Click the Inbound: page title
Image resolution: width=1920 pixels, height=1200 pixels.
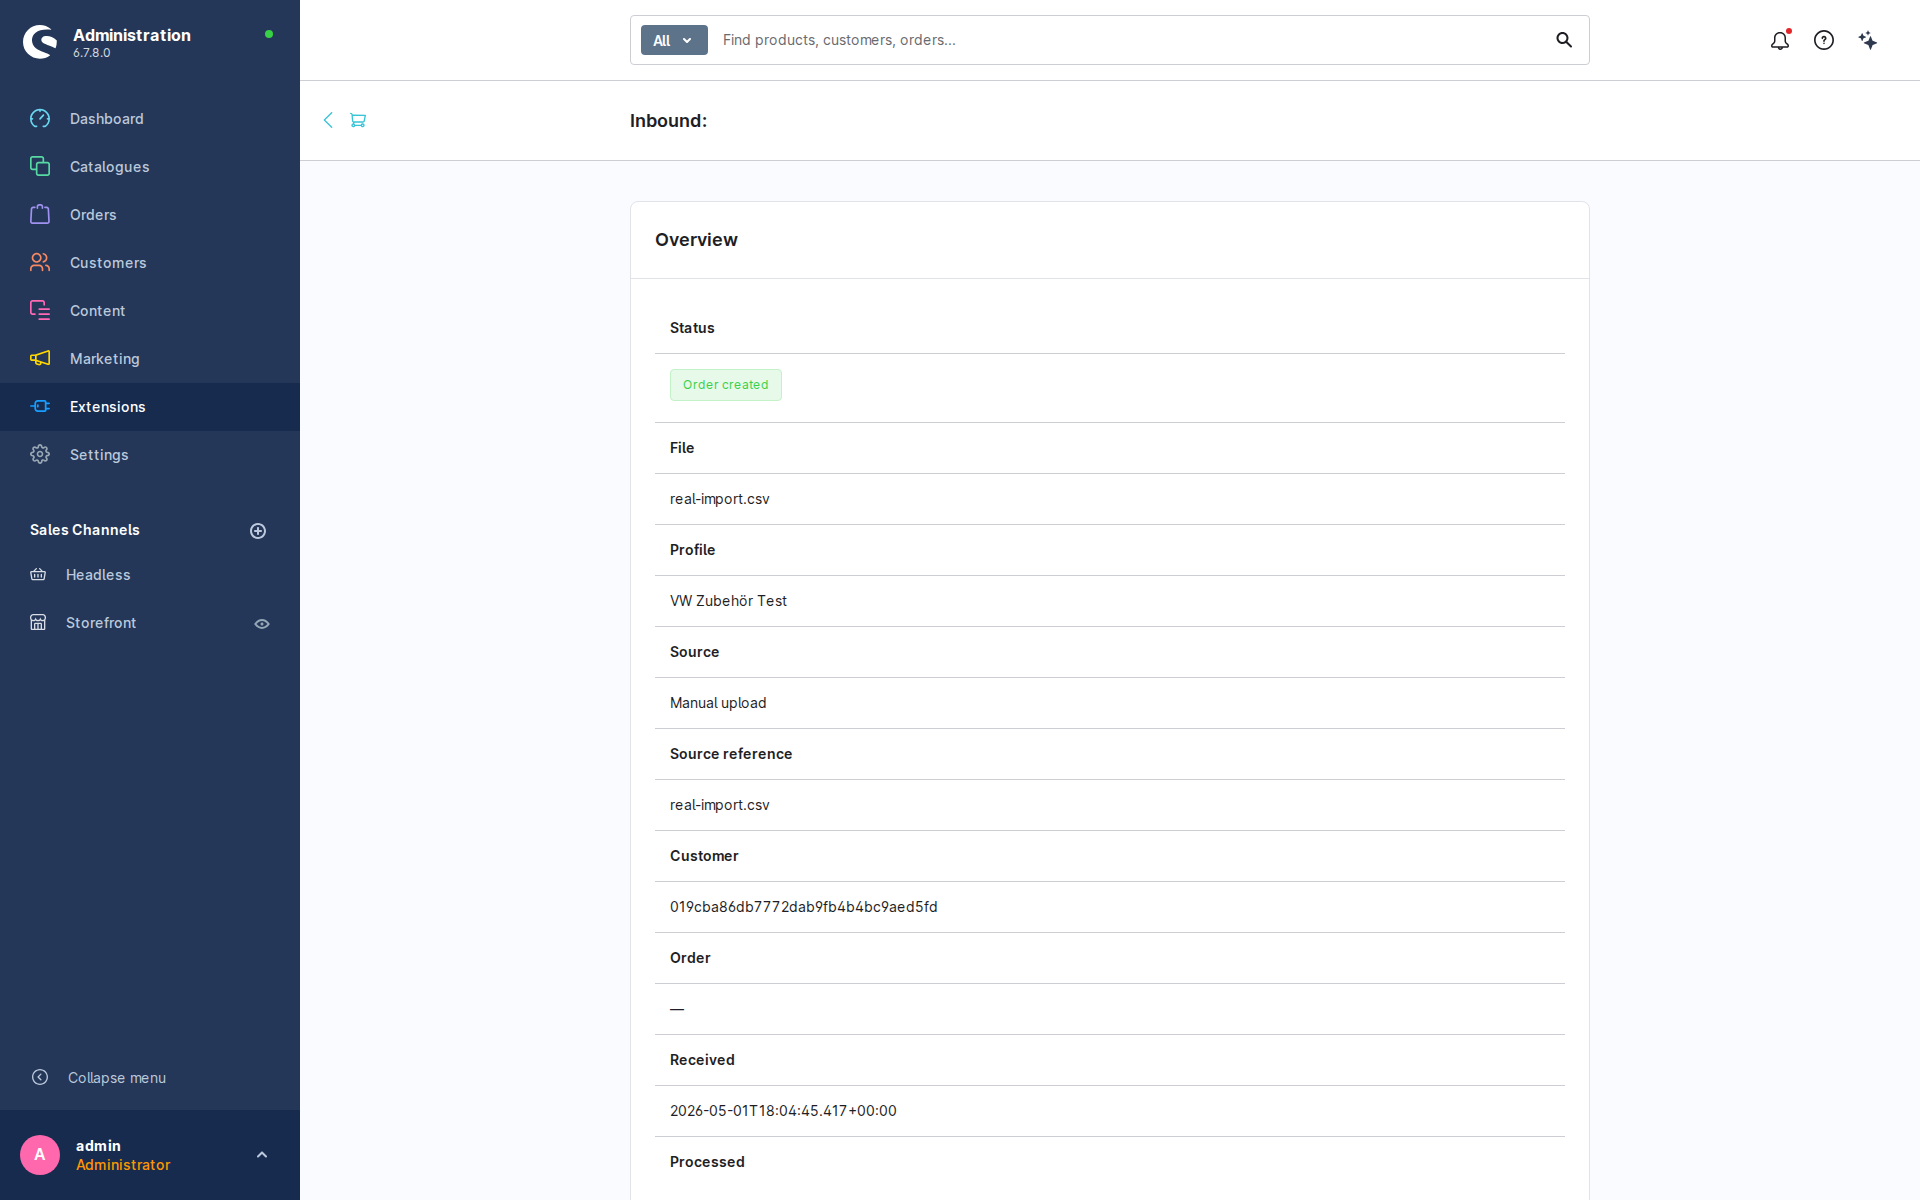tap(668, 121)
